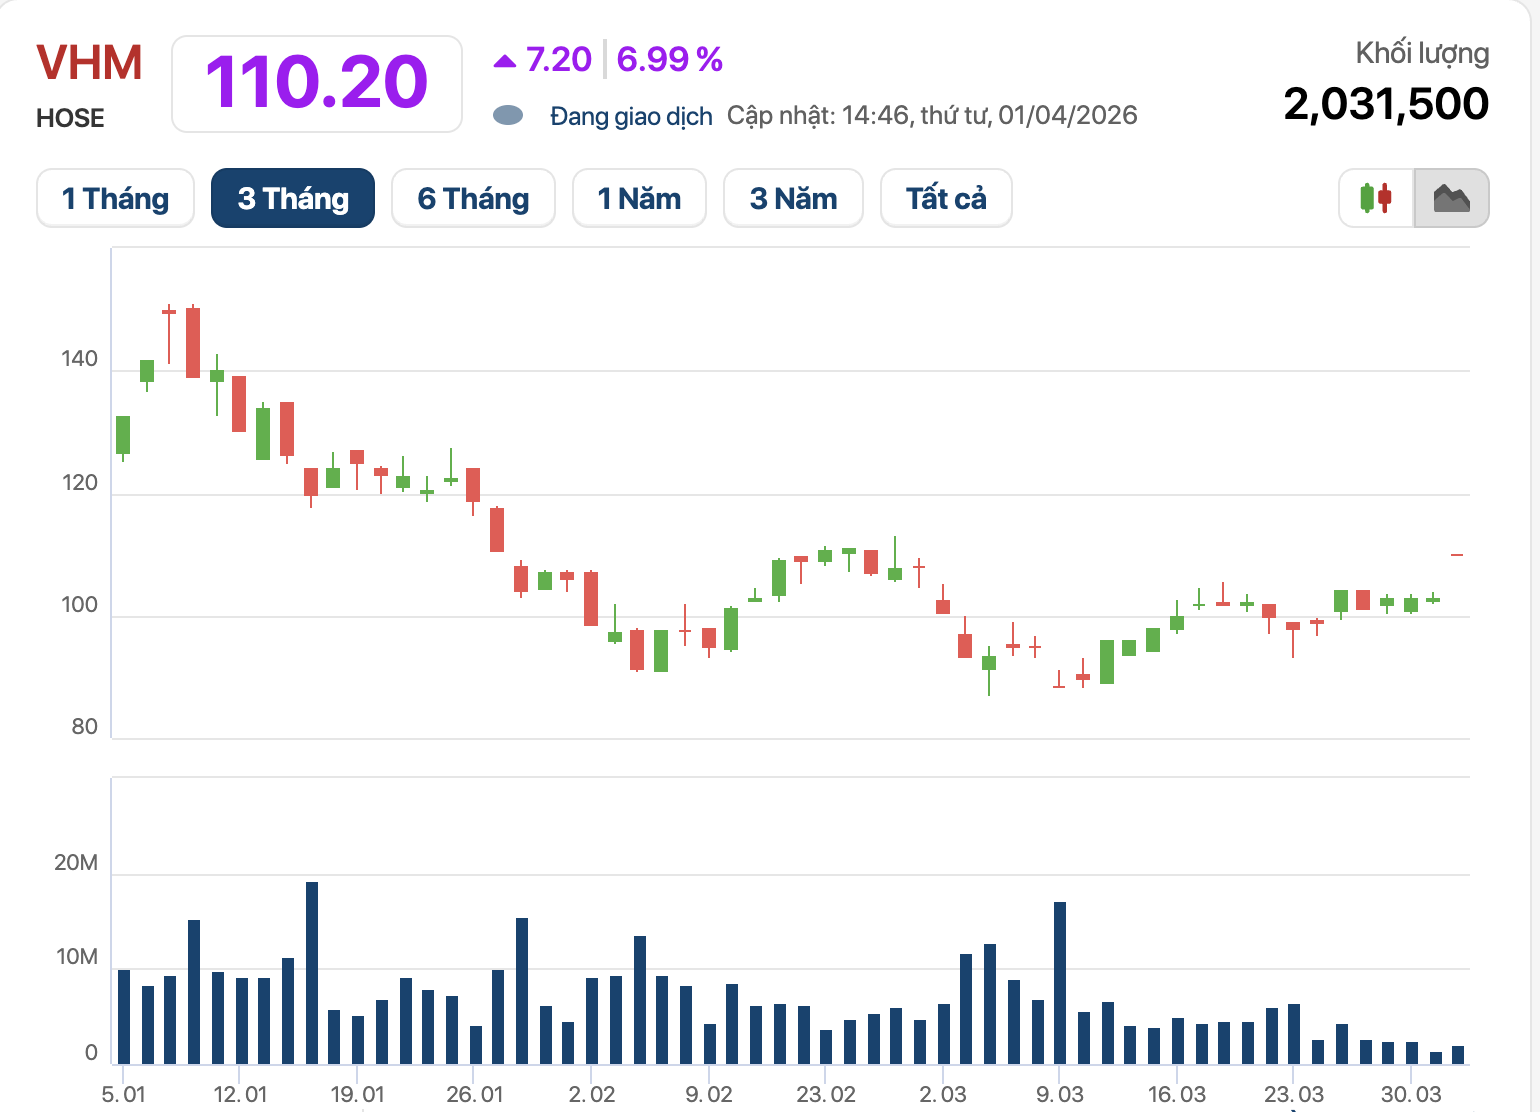This screenshot has height=1112, width=1540.
Task: Click the Đang giao dịch status text
Action: (631, 116)
